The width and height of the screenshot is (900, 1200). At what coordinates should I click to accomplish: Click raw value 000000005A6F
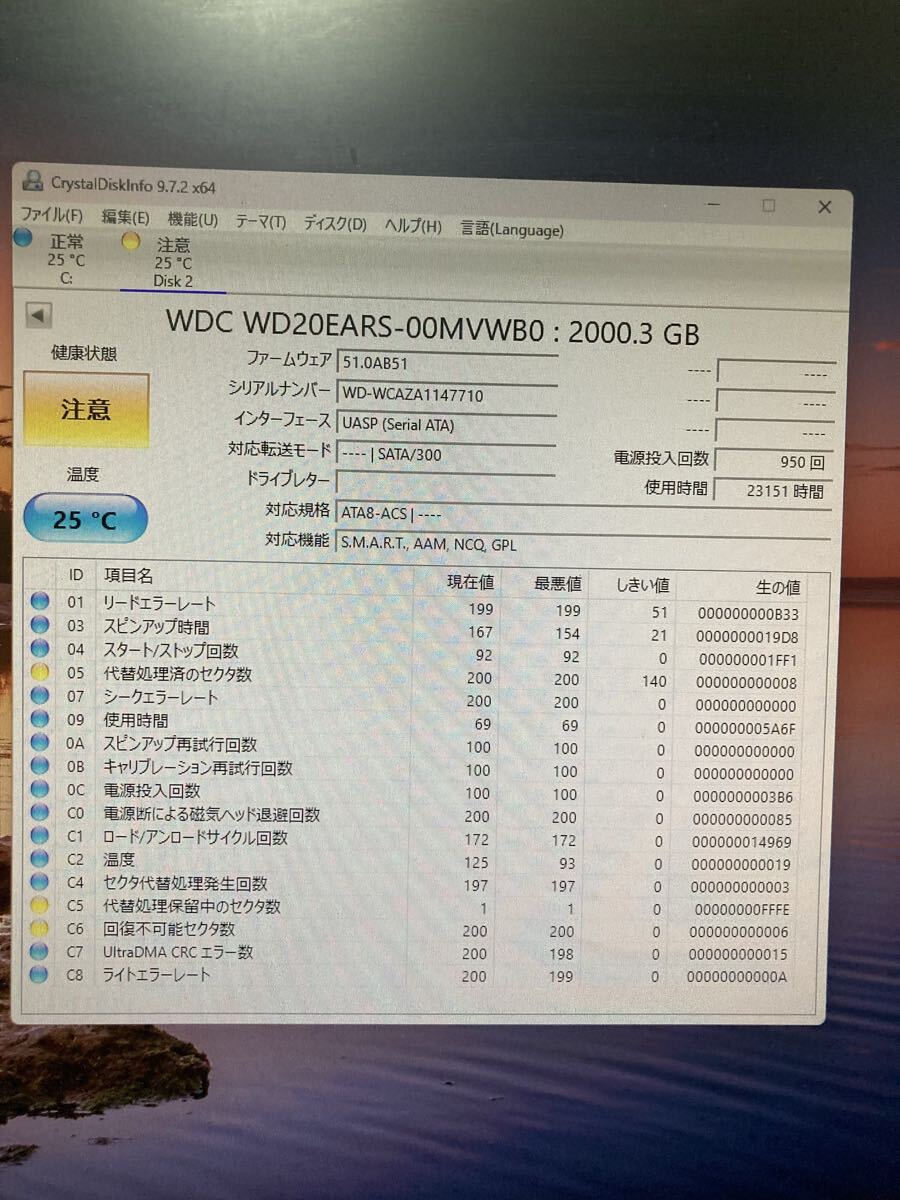coord(745,727)
